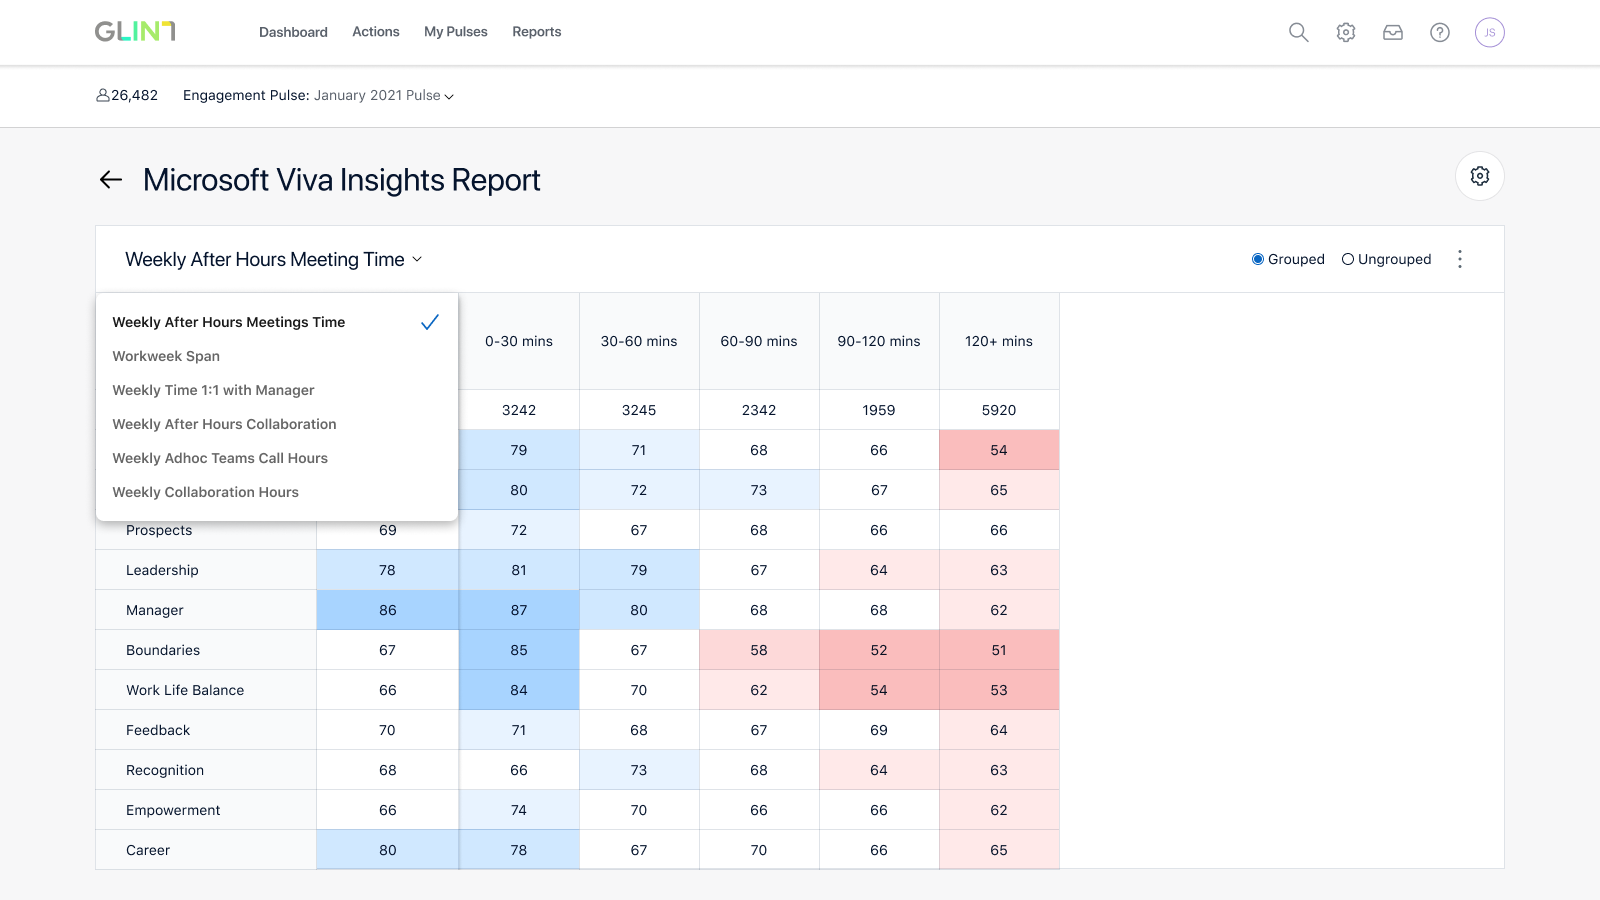The height and width of the screenshot is (900, 1600).
Task: Choose Weekly After Hours Meetings Time option
Action: tap(277, 322)
